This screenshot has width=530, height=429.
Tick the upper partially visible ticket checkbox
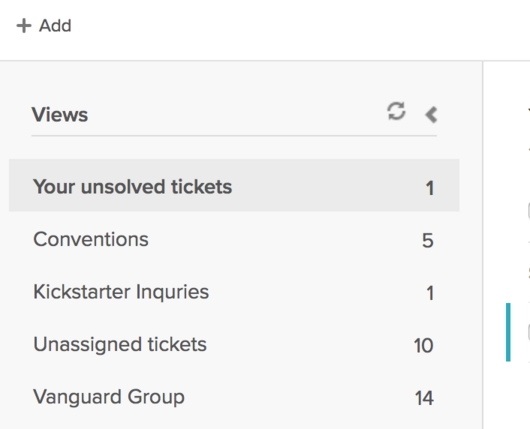click(x=528, y=211)
